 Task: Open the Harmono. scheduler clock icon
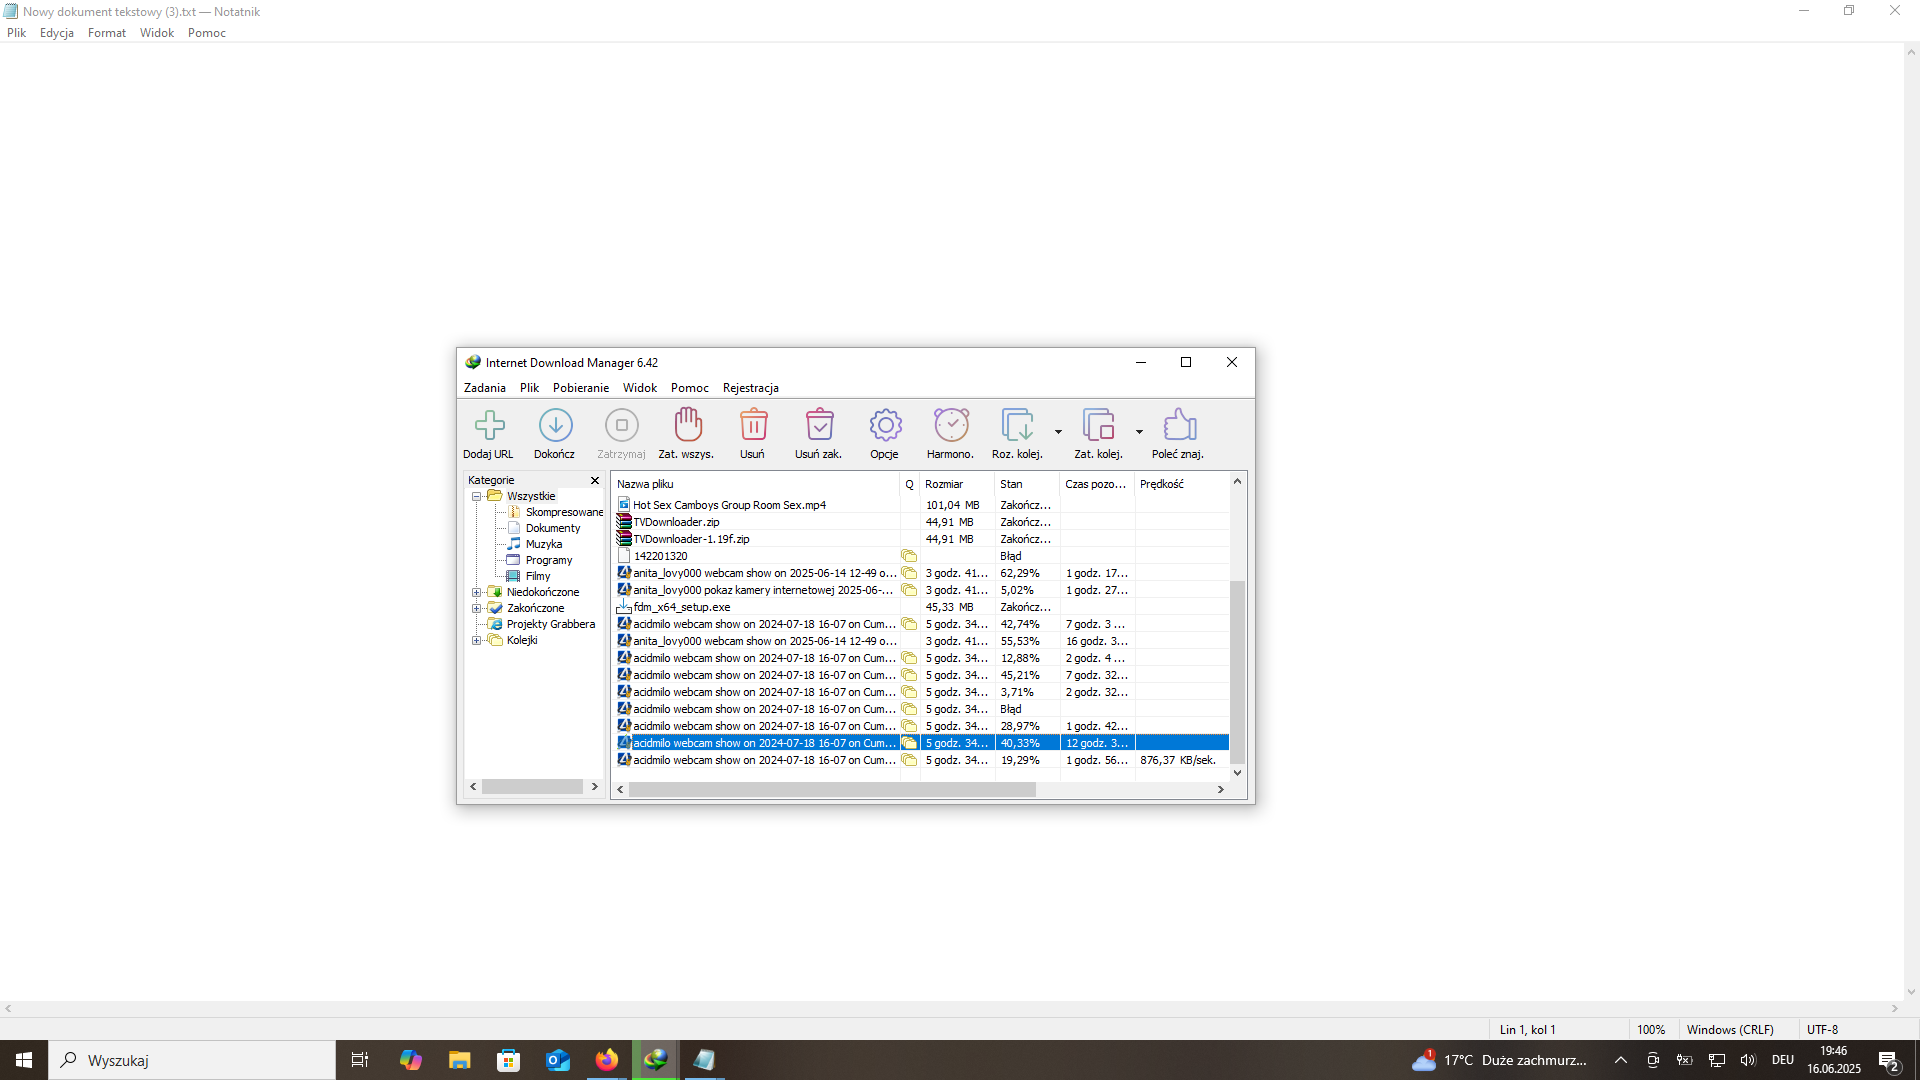[951, 426]
